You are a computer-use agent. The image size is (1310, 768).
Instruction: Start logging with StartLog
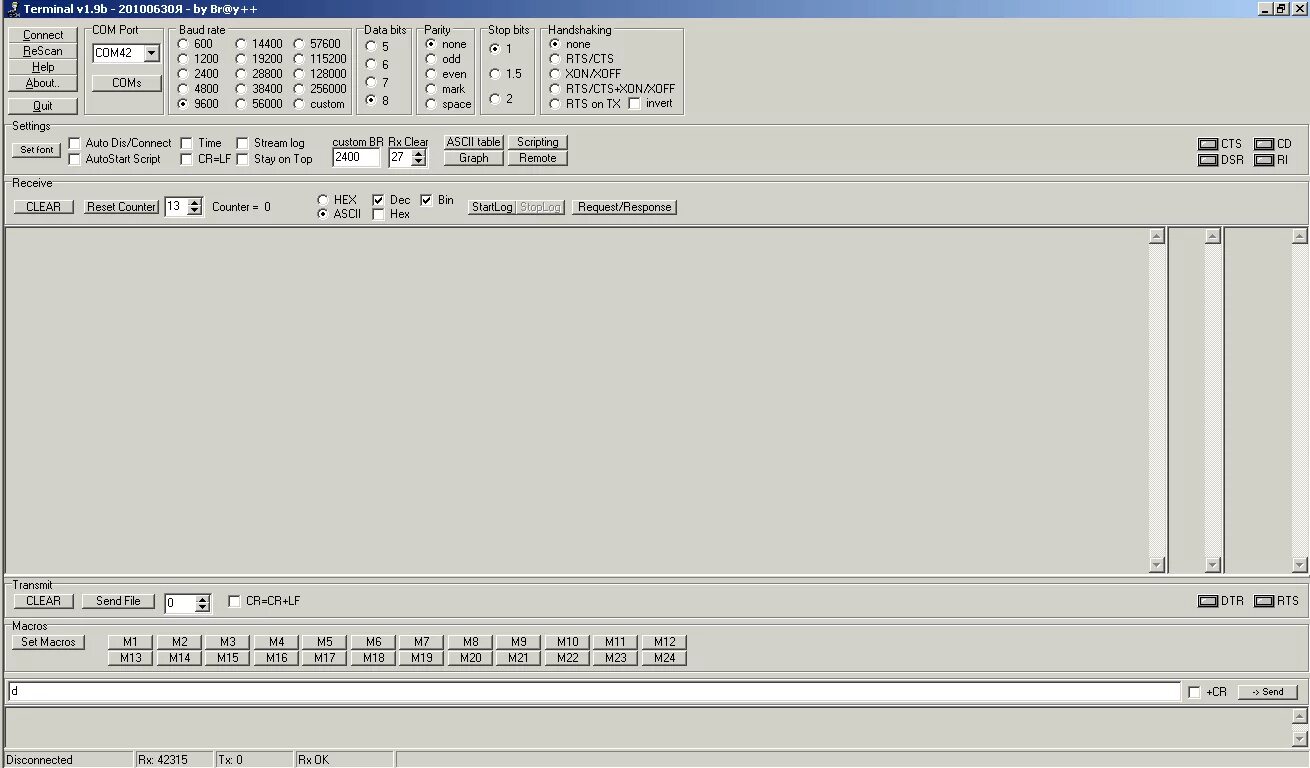pyautogui.click(x=492, y=207)
